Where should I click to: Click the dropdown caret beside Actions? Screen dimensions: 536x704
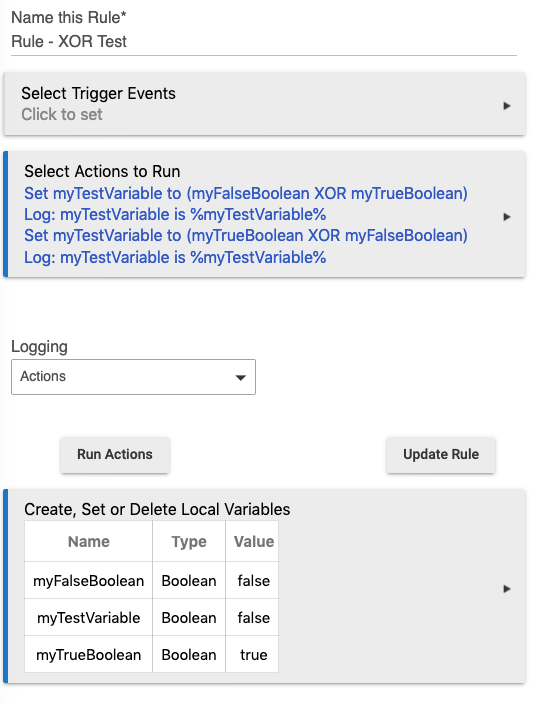click(241, 378)
